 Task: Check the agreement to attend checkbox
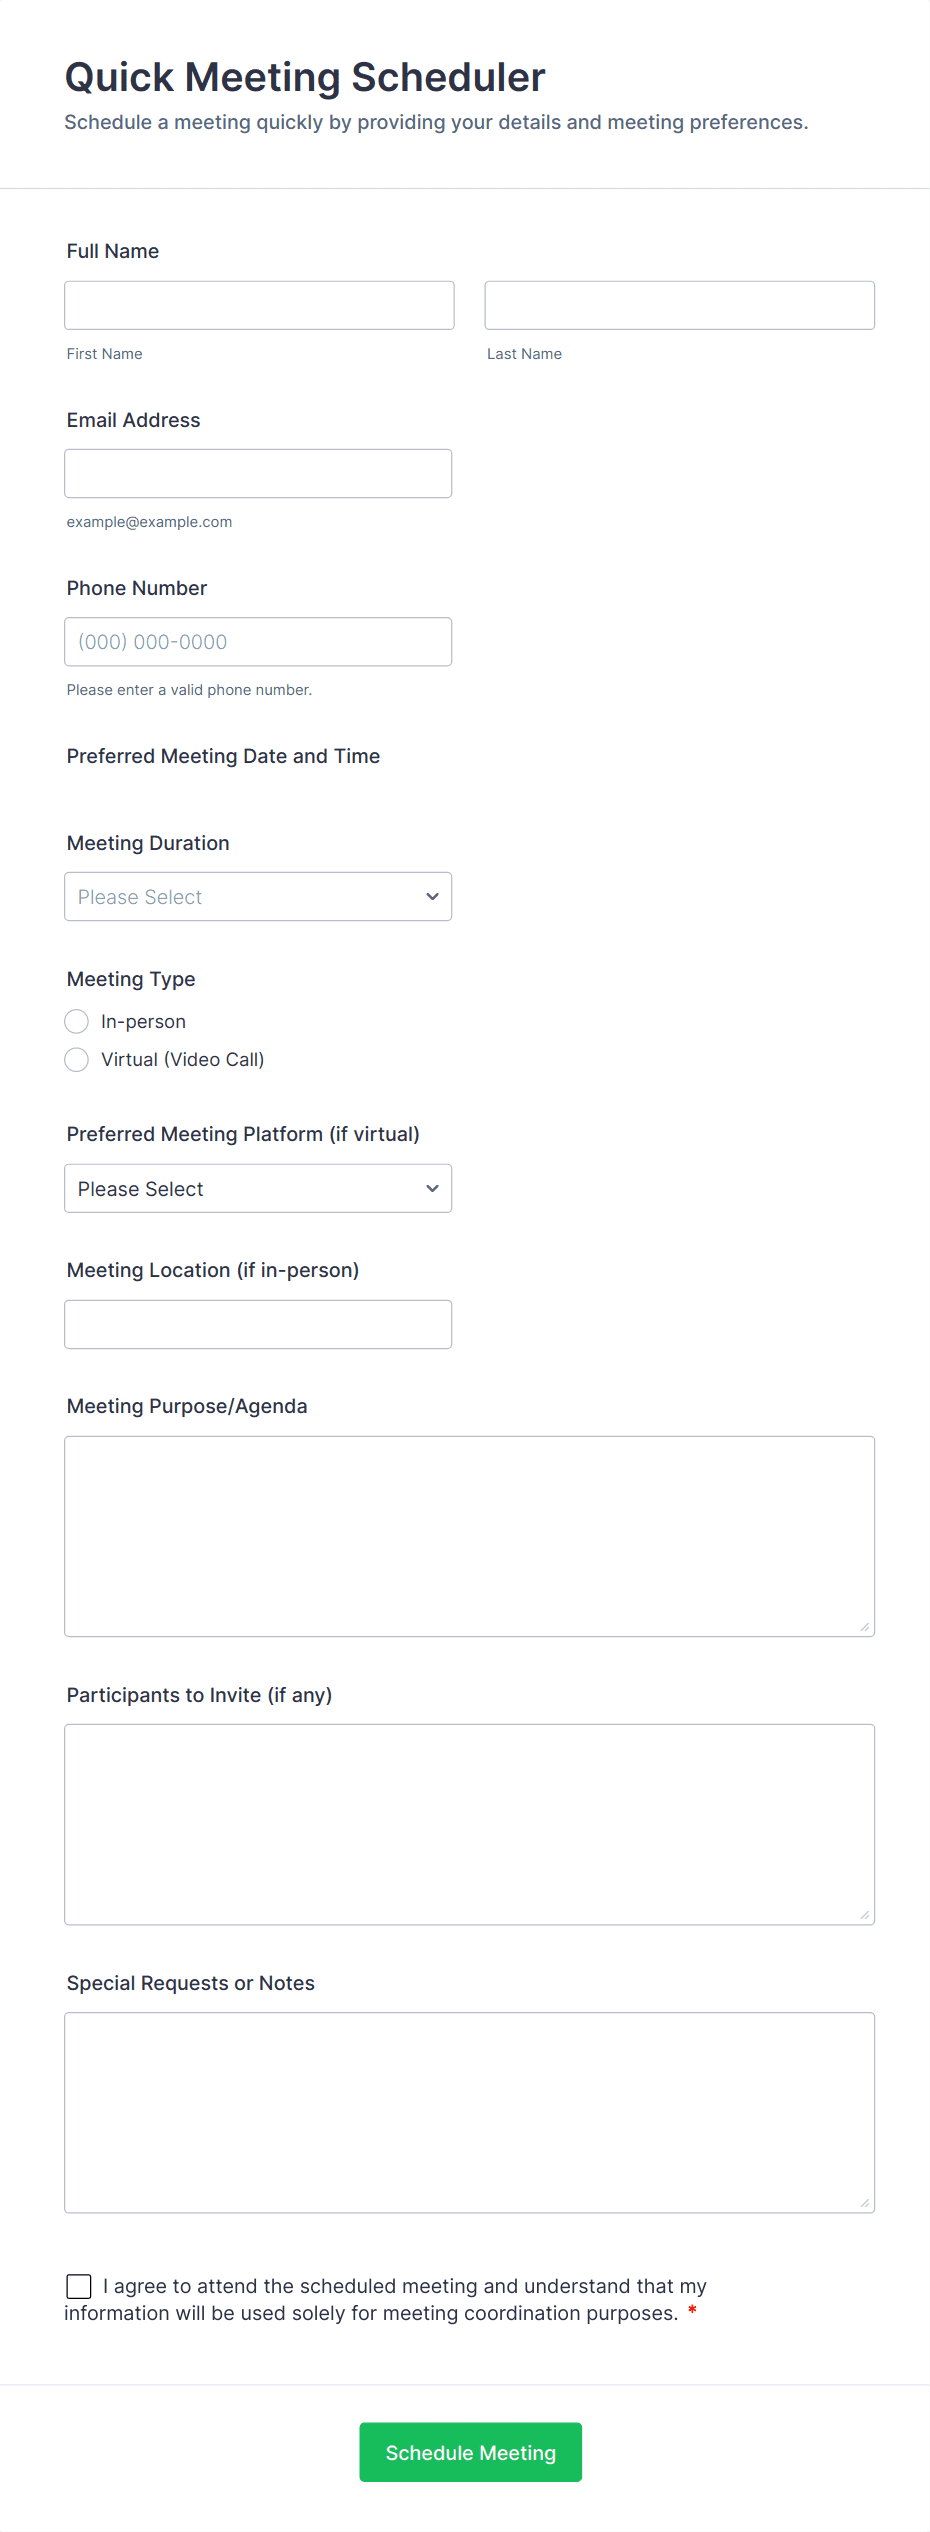[79, 2286]
